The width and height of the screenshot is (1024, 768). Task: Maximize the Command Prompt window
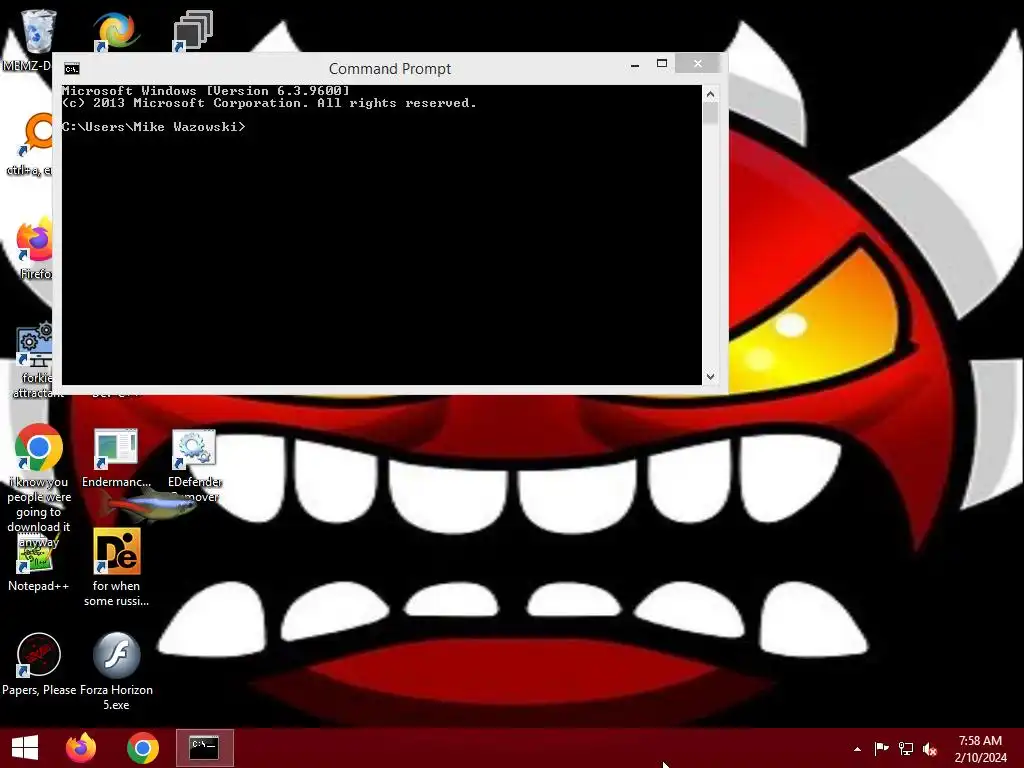[662, 63]
